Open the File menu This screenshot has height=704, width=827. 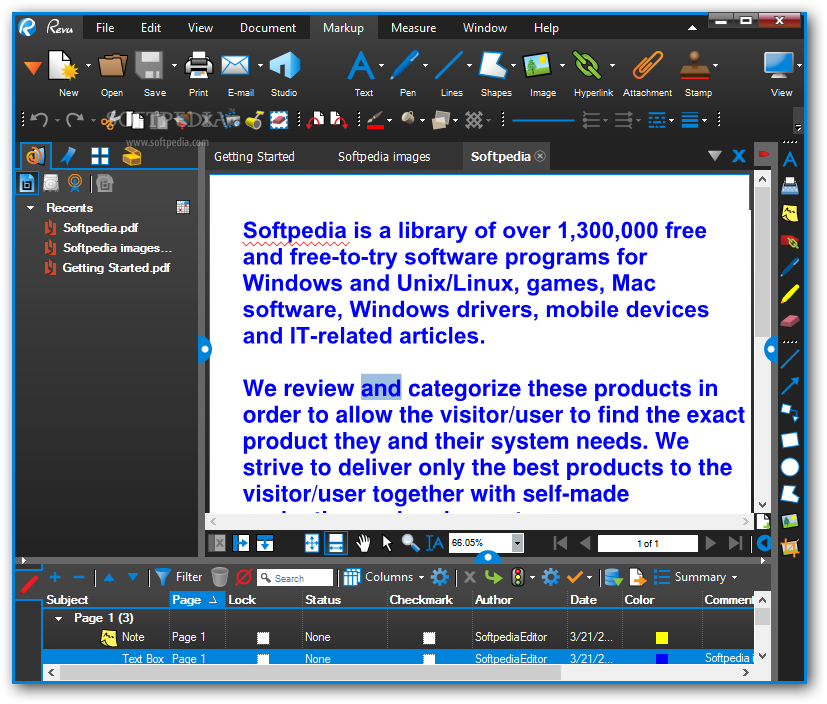105,27
